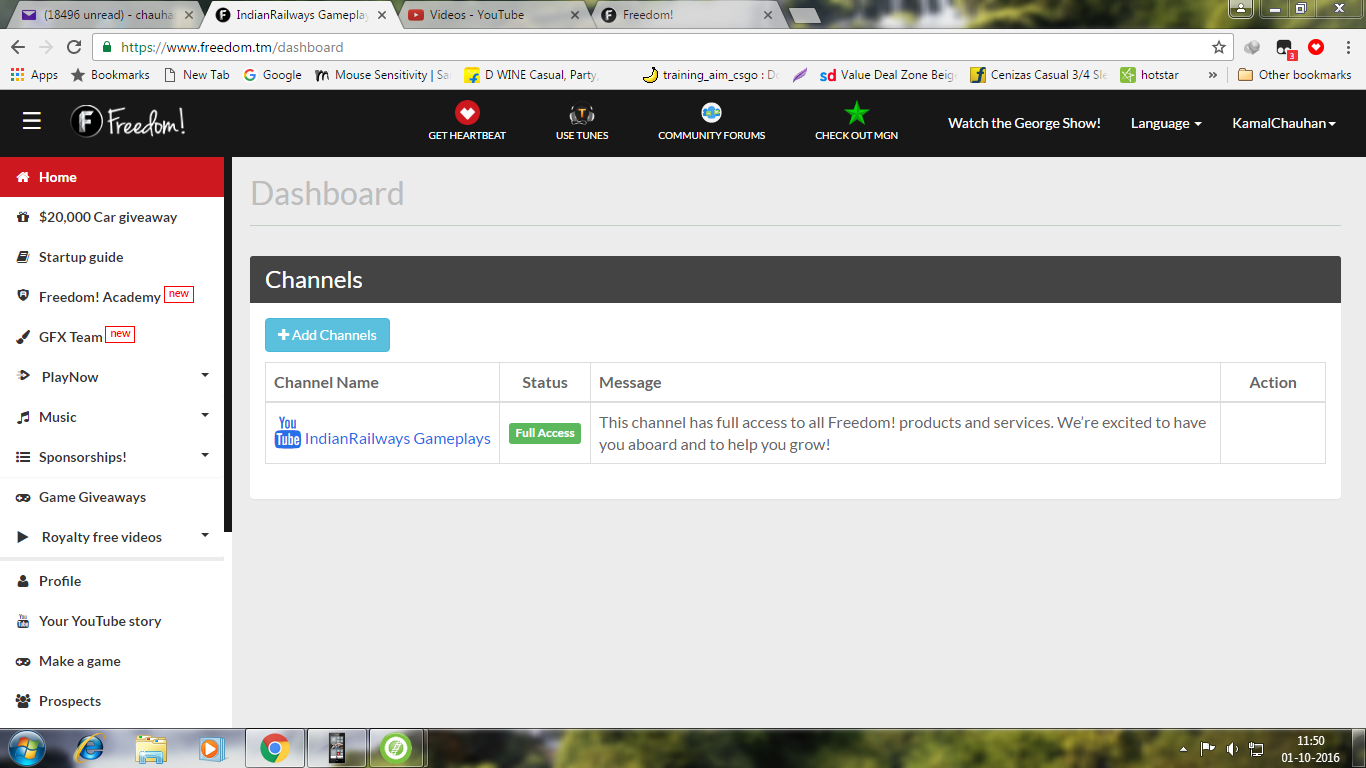Image resolution: width=1366 pixels, height=768 pixels.
Task: Expand the Sponsorships! submenu arrow
Action: [205, 455]
